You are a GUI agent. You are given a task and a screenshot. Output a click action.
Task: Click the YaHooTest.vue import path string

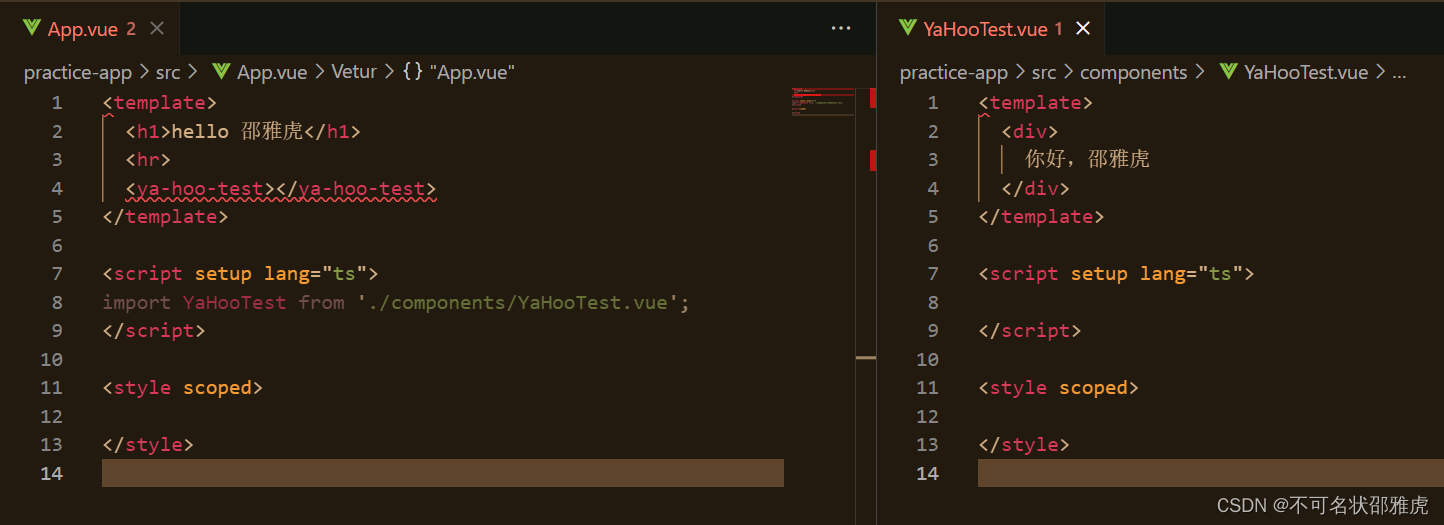tap(518, 302)
